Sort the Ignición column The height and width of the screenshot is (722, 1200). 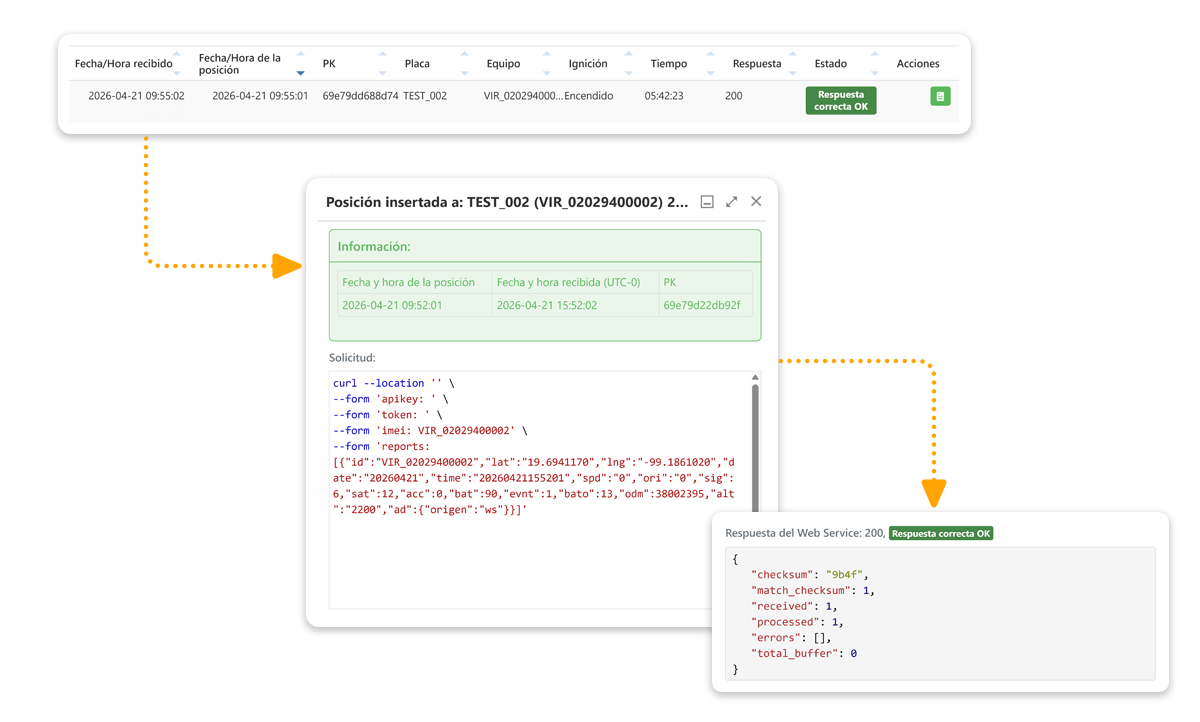coord(628,63)
